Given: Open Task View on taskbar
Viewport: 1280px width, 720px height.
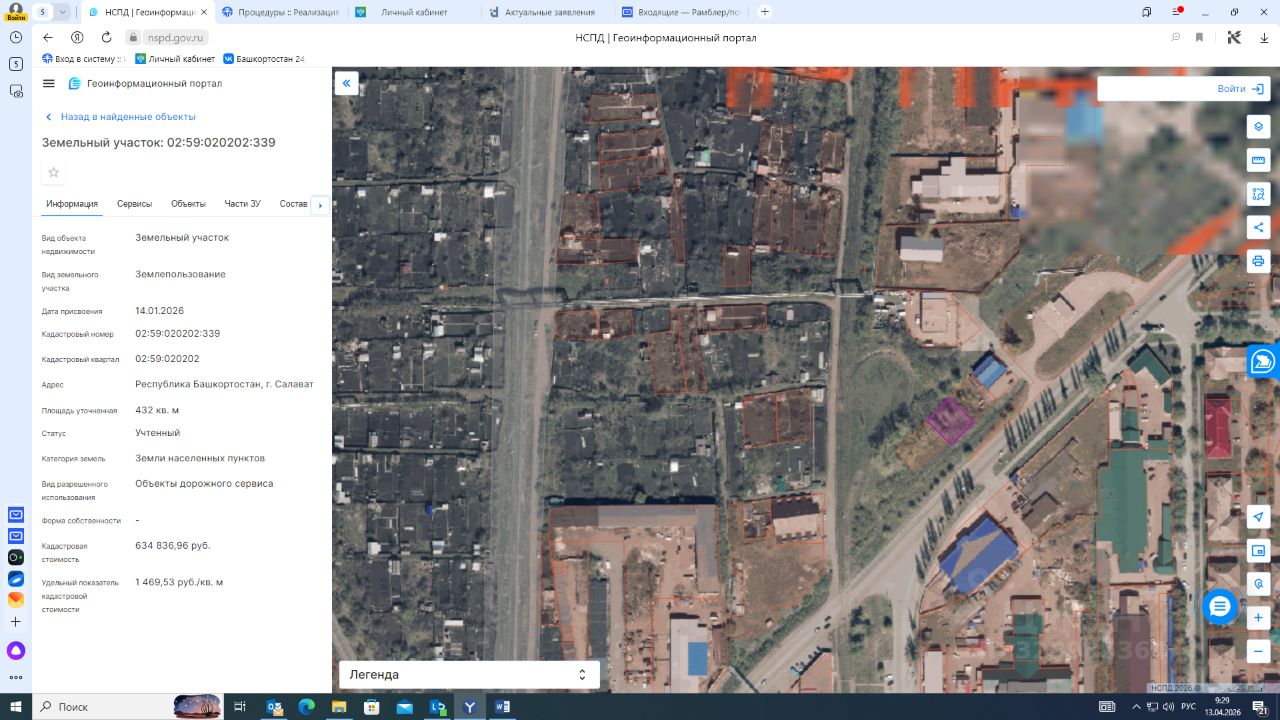Looking at the screenshot, I should pyautogui.click(x=240, y=707).
